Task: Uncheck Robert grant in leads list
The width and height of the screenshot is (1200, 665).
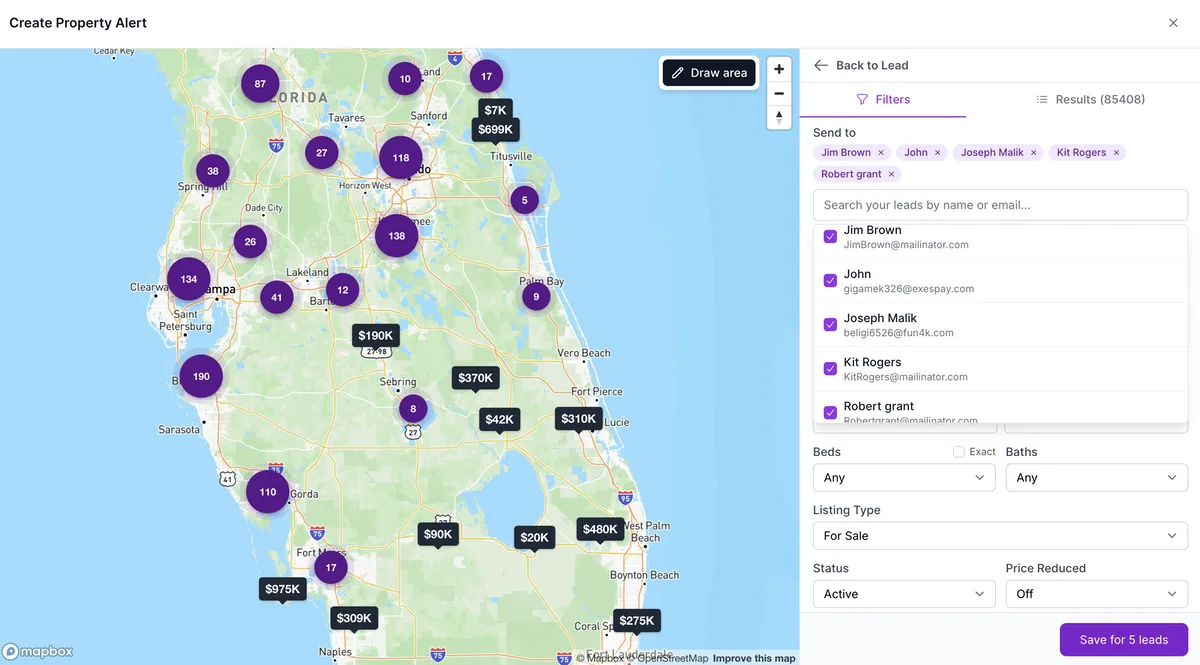Action: coord(830,412)
